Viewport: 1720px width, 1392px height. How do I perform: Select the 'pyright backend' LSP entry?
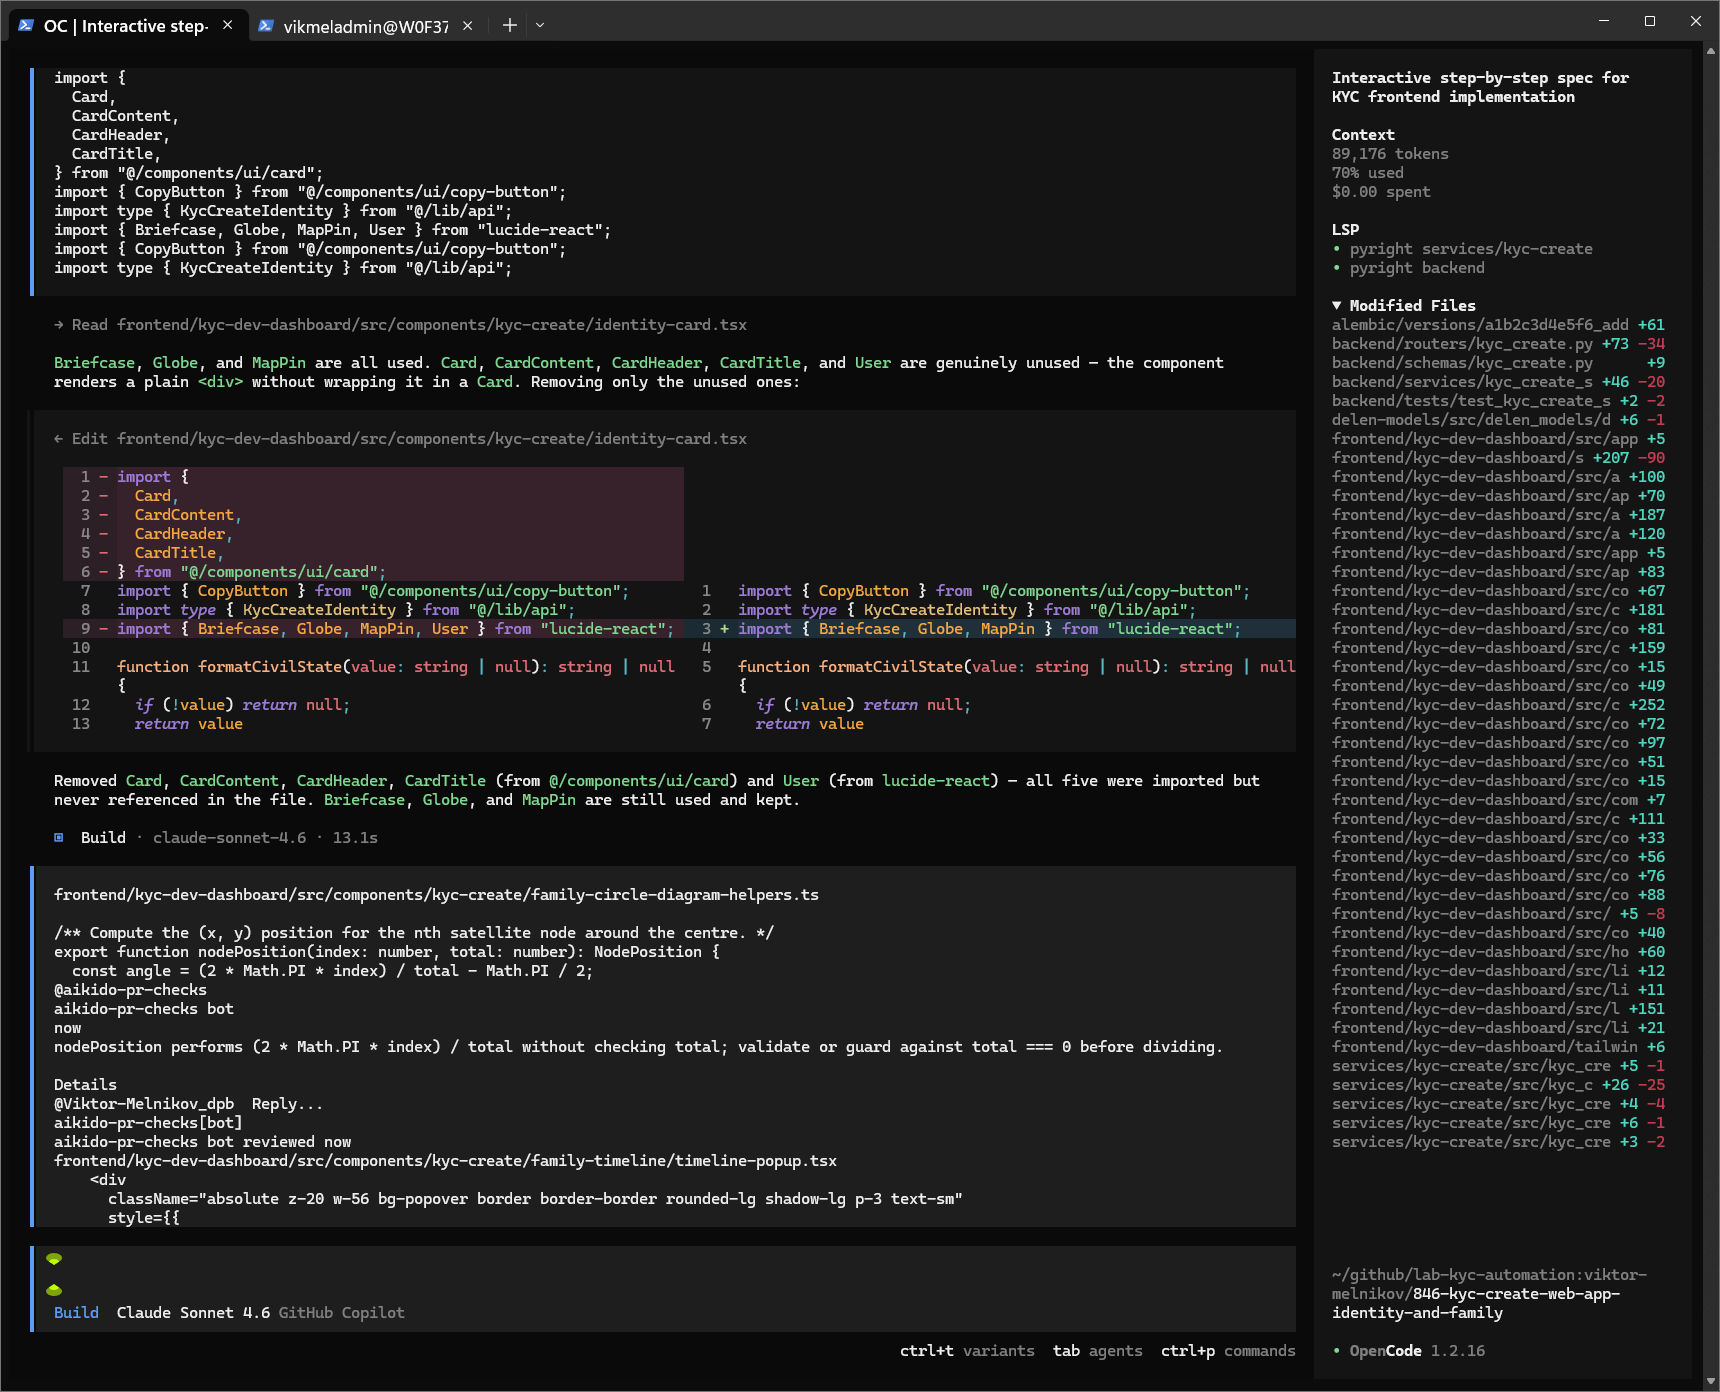click(x=1417, y=268)
